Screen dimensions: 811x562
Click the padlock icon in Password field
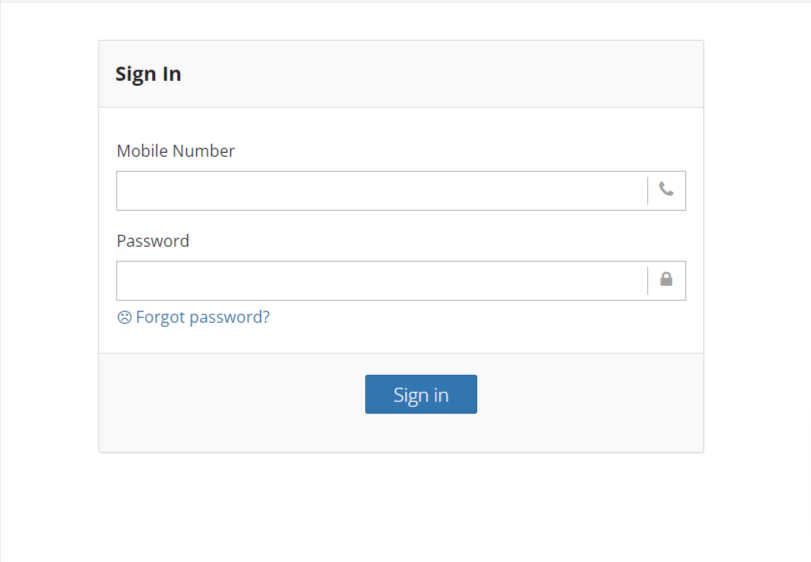click(666, 279)
